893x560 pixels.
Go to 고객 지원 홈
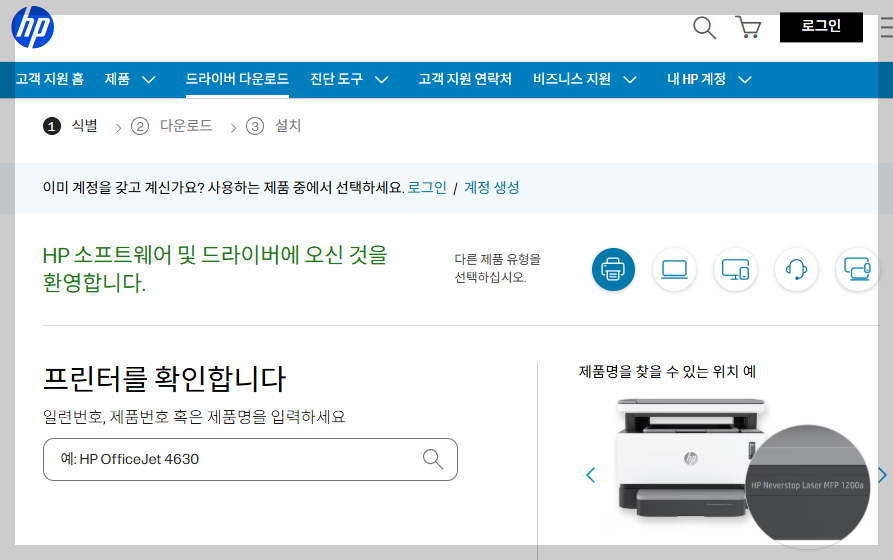[50, 79]
